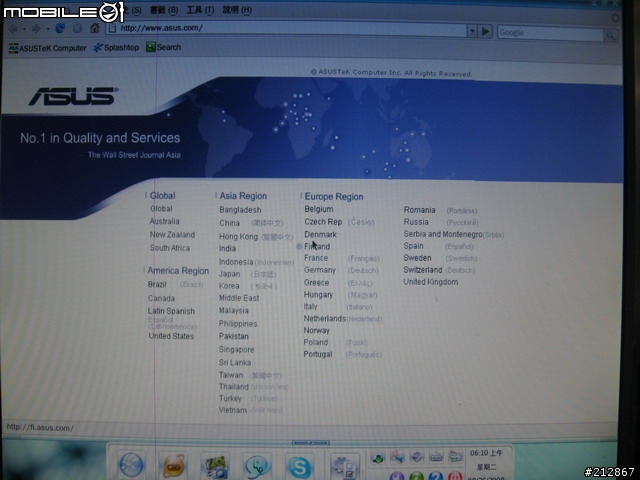
Task: Select the Middle East link
Action: point(239,298)
